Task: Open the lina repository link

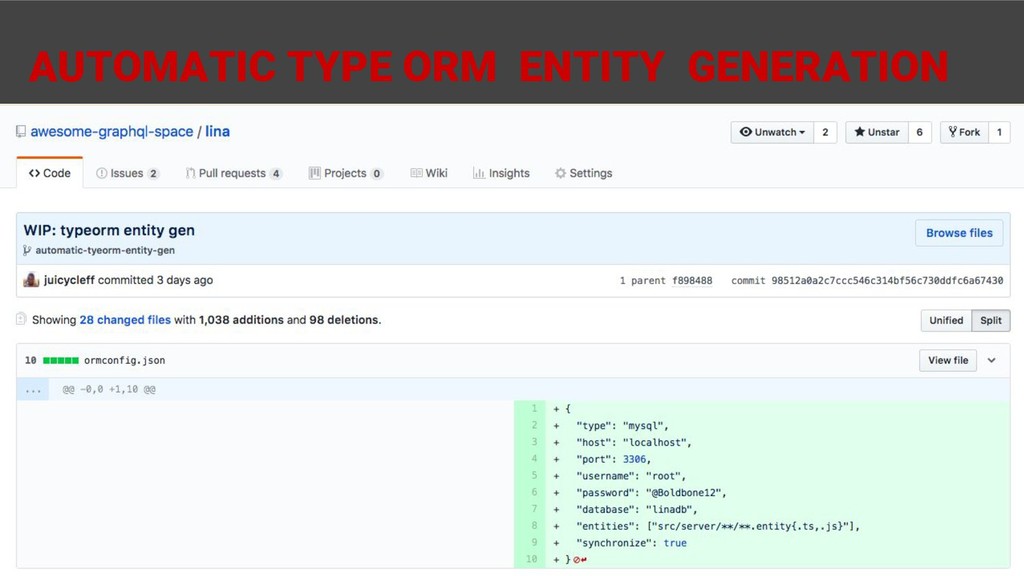Action: (x=217, y=131)
